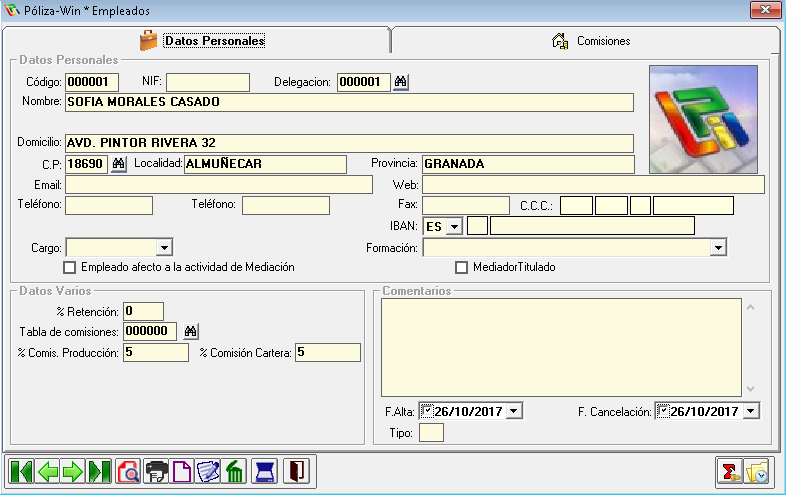The width and height of the screenshot is (786, 495).
Task: Click the IBAN account number field
Action: [x=593, y=226]
